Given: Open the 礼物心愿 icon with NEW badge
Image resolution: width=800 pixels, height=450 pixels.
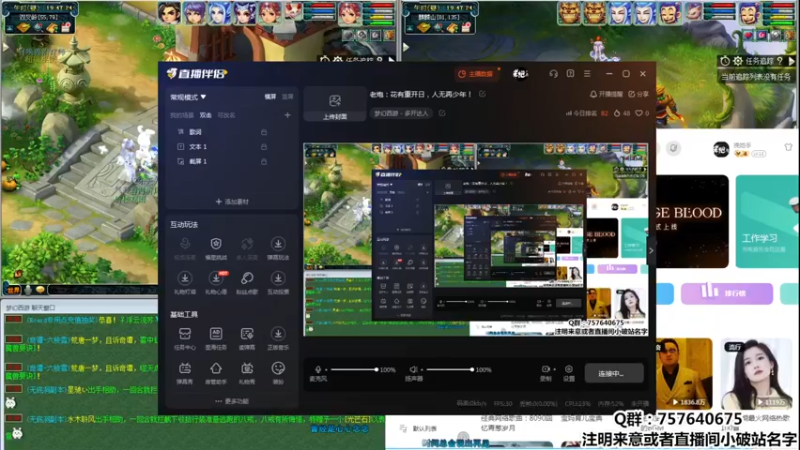Looking at the screenshot, I should coord(216,279).
